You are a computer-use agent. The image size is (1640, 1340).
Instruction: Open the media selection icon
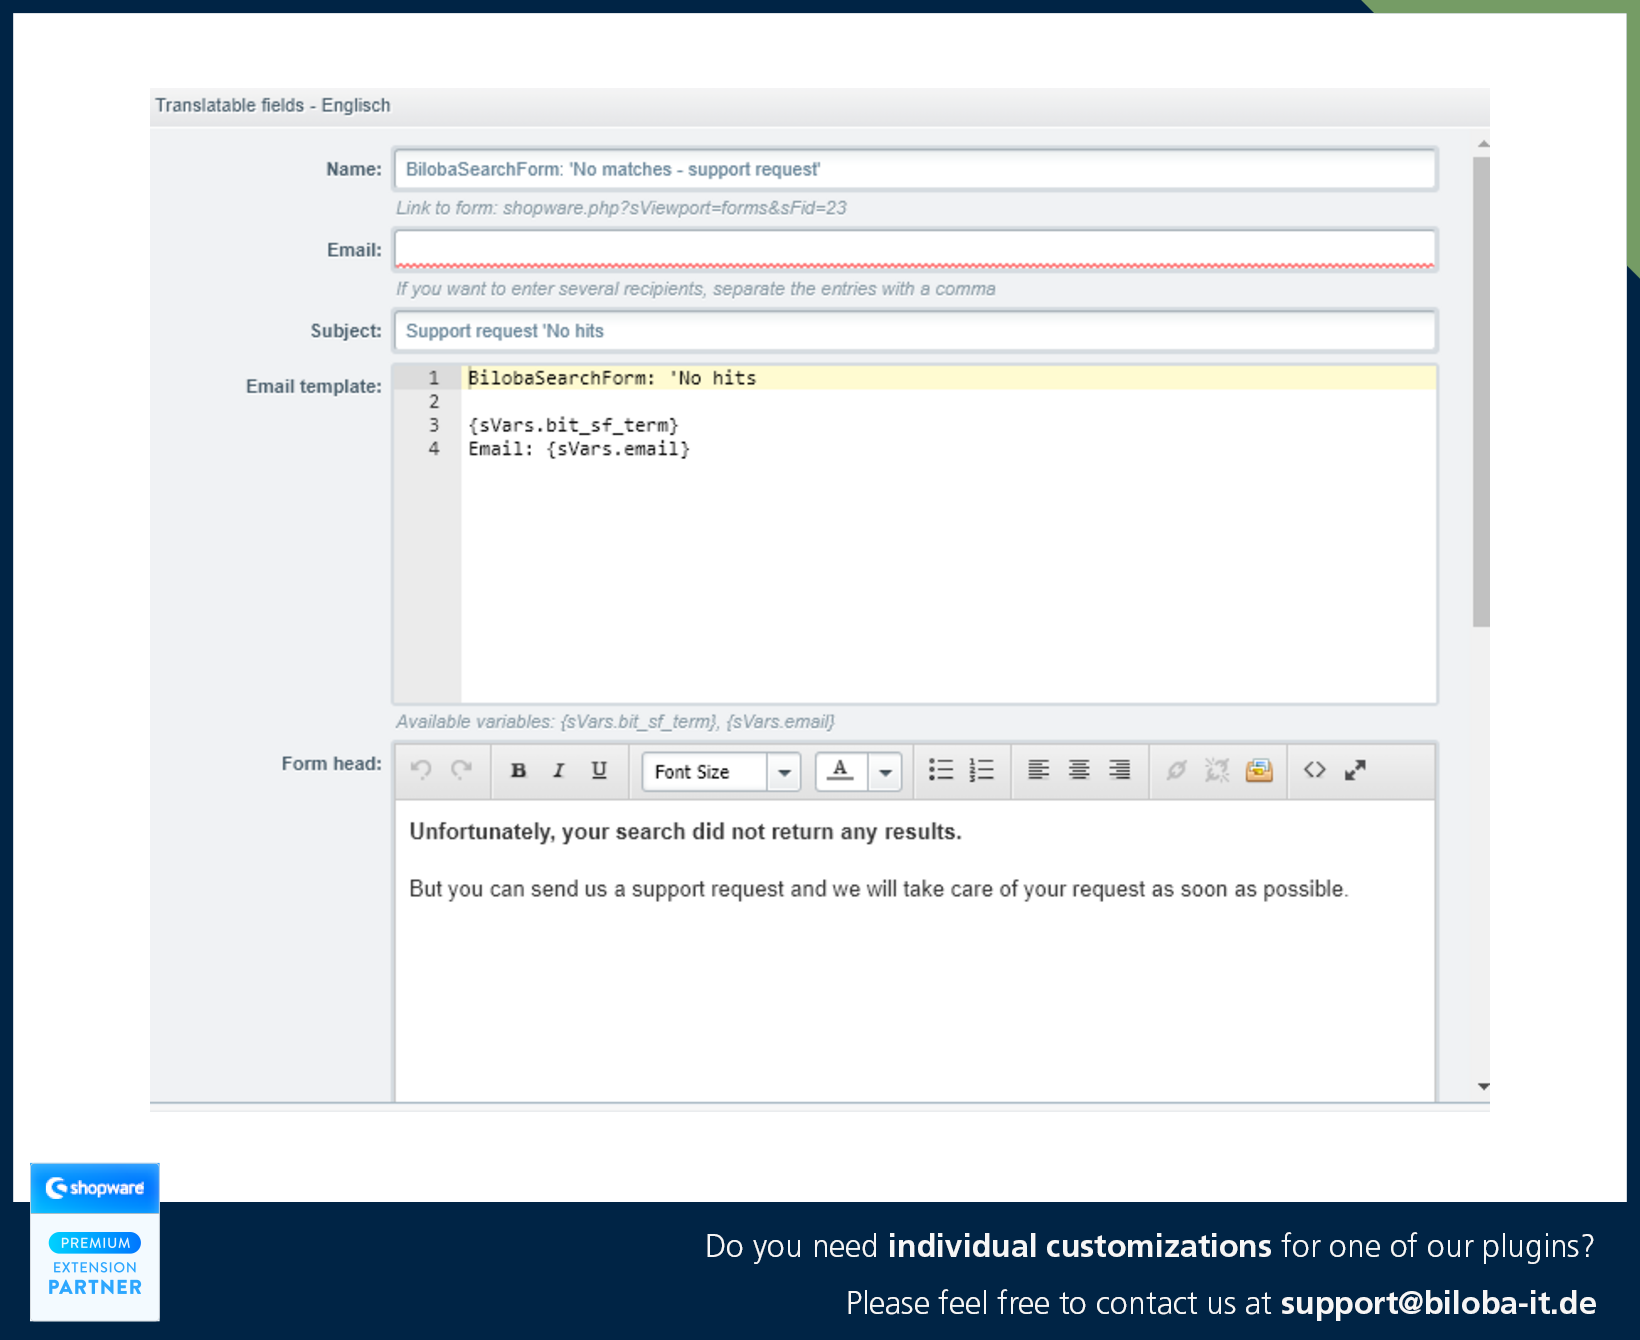[x=1259, y=770]
